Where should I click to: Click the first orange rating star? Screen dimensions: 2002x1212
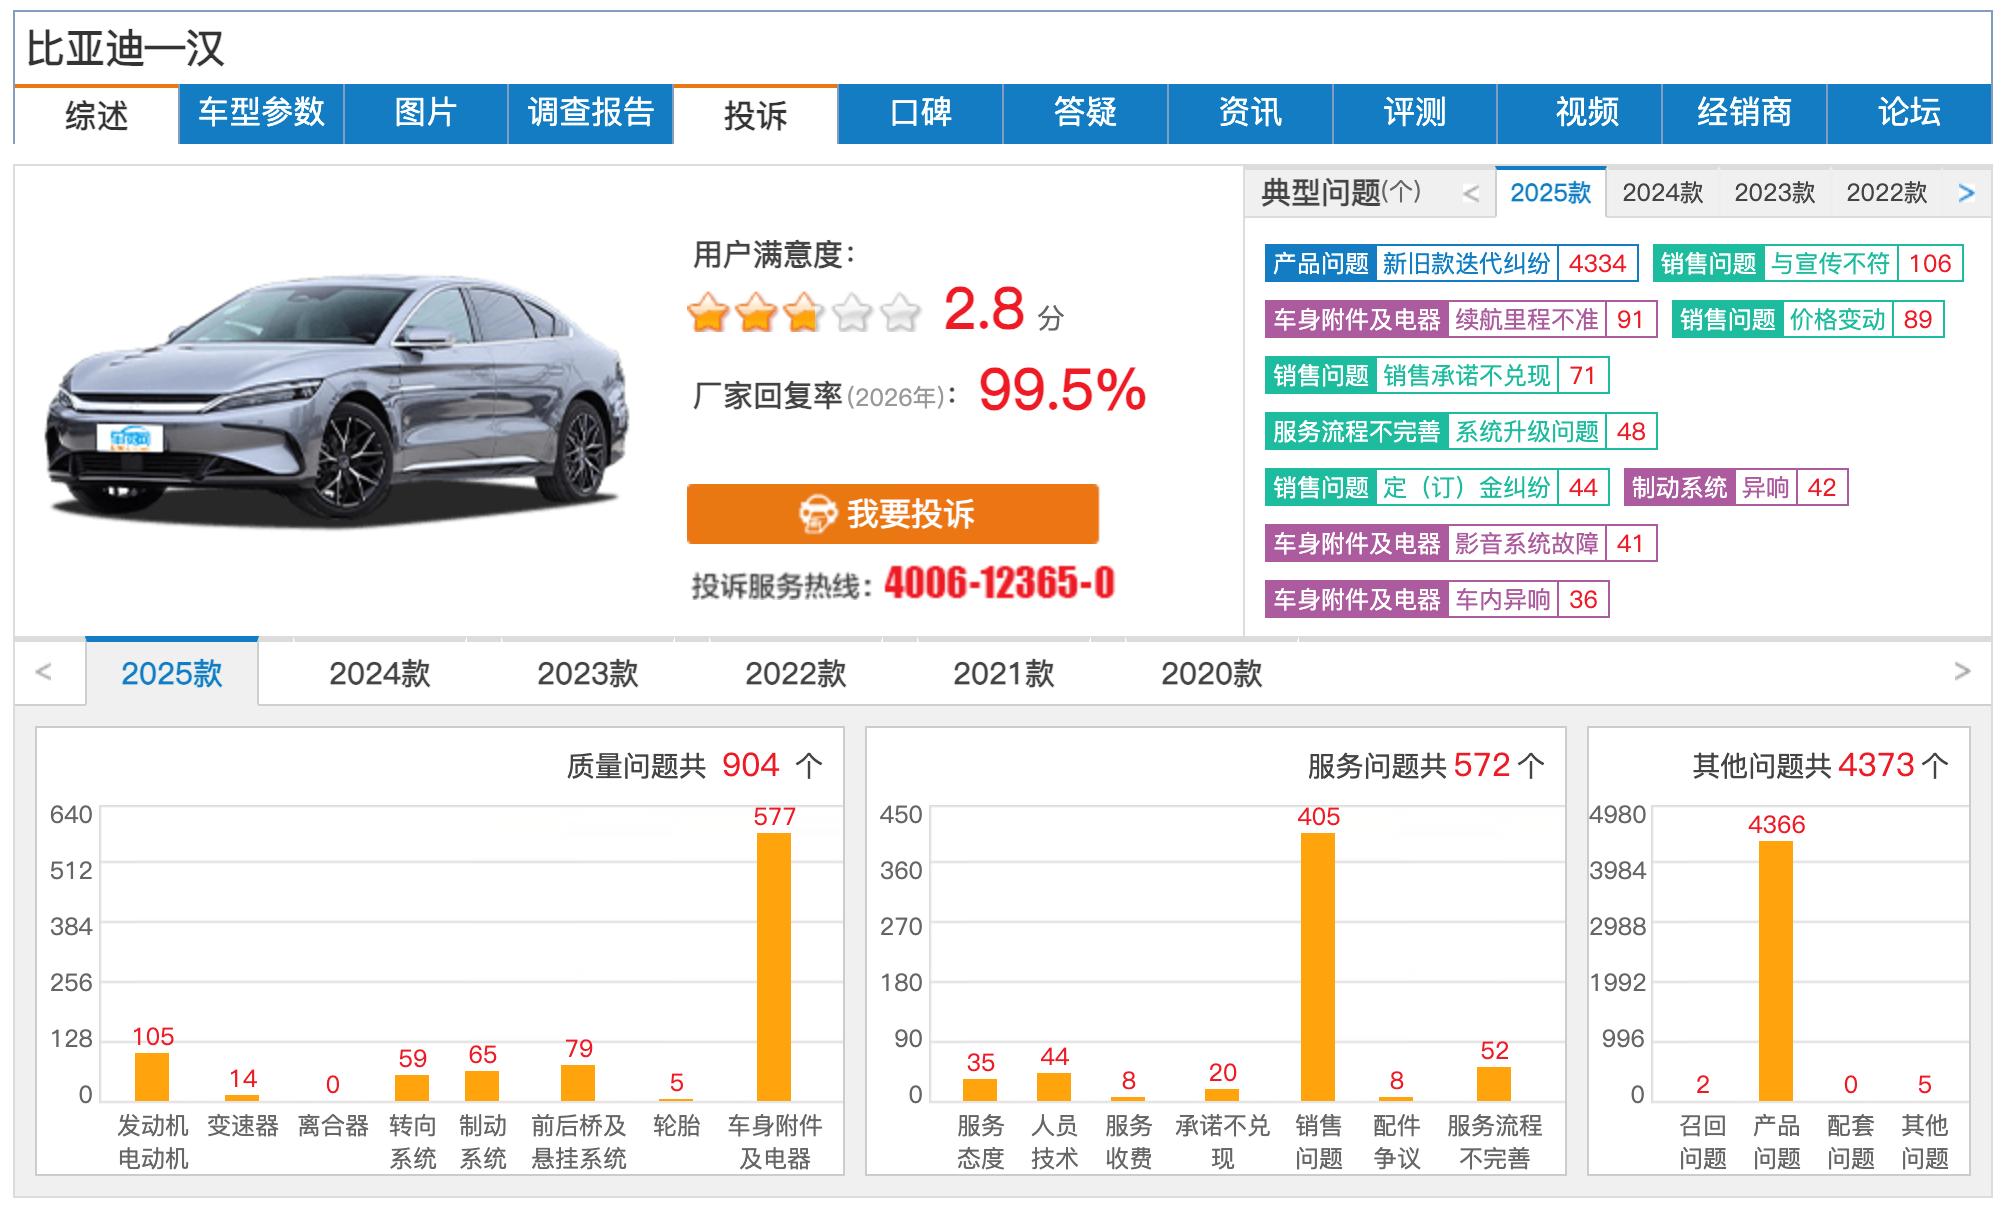[x=708, y=313]
